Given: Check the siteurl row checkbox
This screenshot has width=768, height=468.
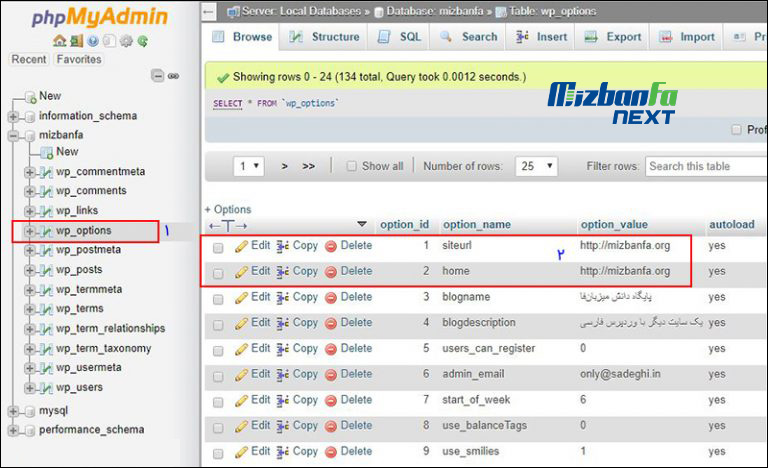Looking at the screenshot, I should (218, 248).
